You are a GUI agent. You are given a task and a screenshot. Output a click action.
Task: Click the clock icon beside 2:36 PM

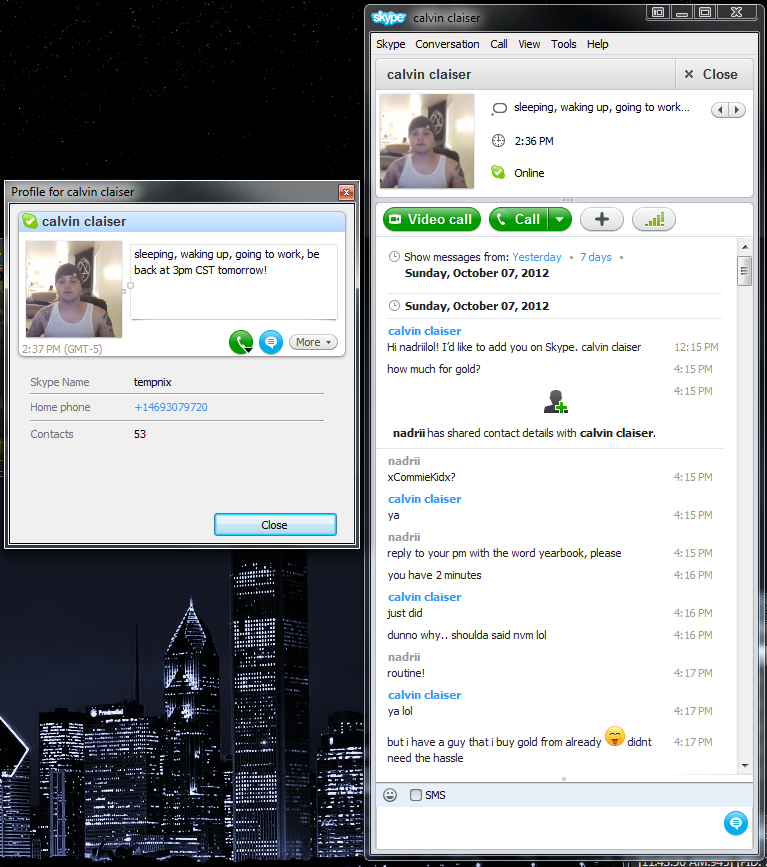498,140
